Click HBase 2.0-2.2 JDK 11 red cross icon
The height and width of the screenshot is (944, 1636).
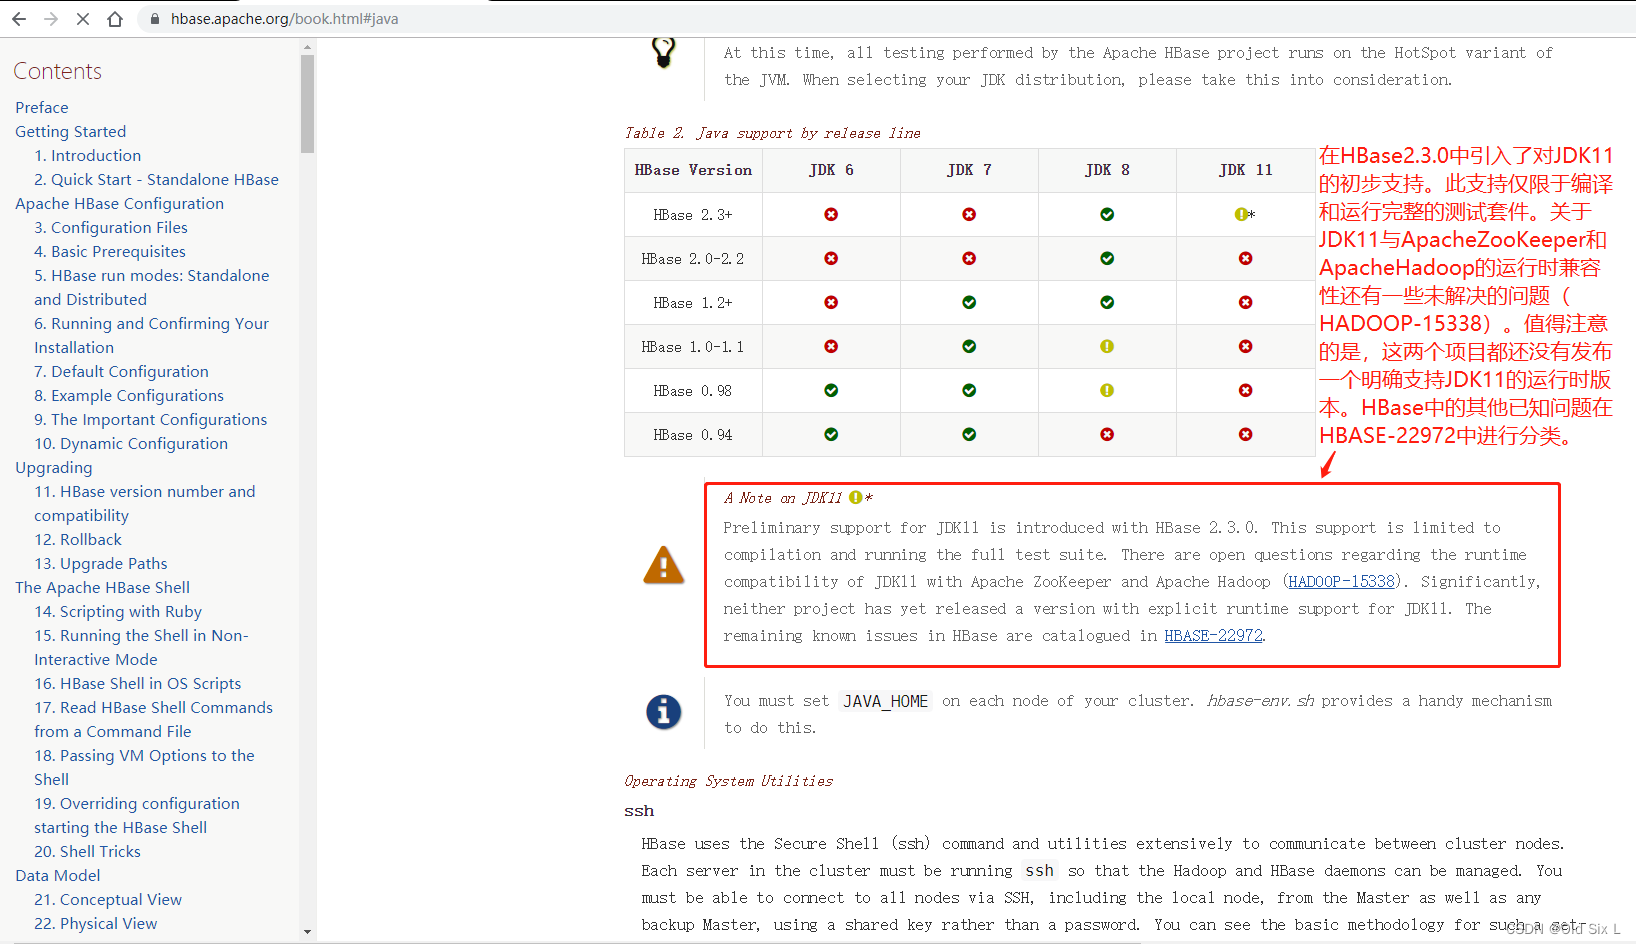[x=1245, y=258]
